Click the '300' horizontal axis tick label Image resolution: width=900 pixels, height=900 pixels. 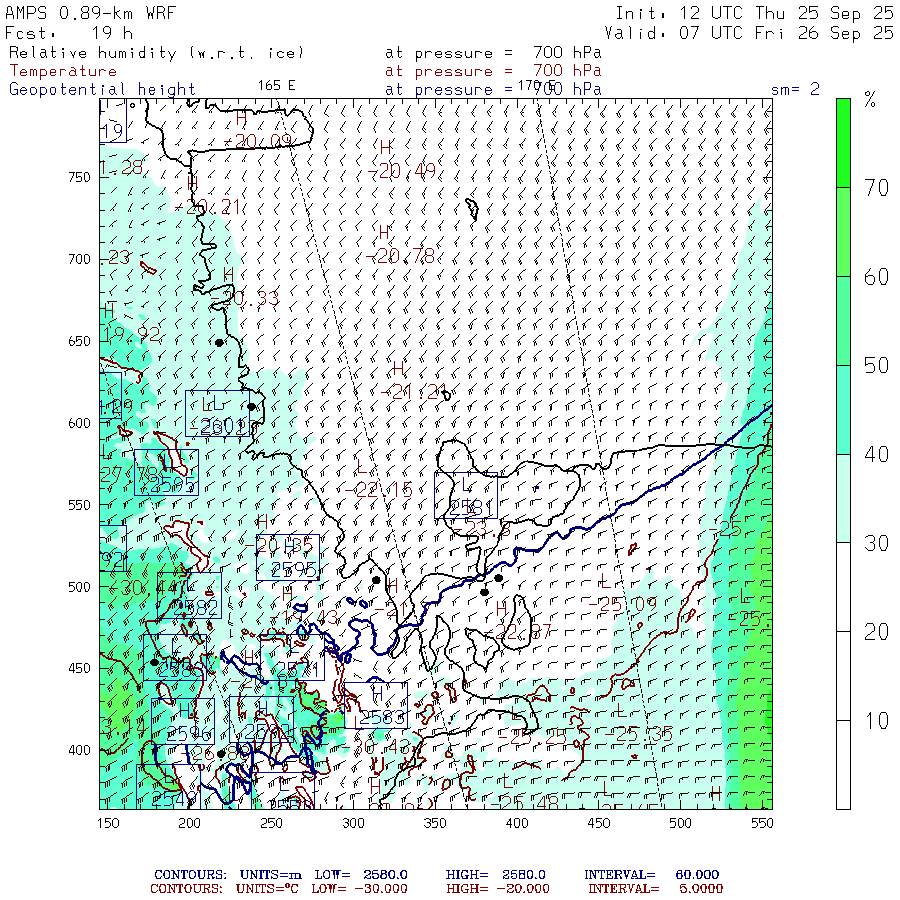tap(354, 823)
